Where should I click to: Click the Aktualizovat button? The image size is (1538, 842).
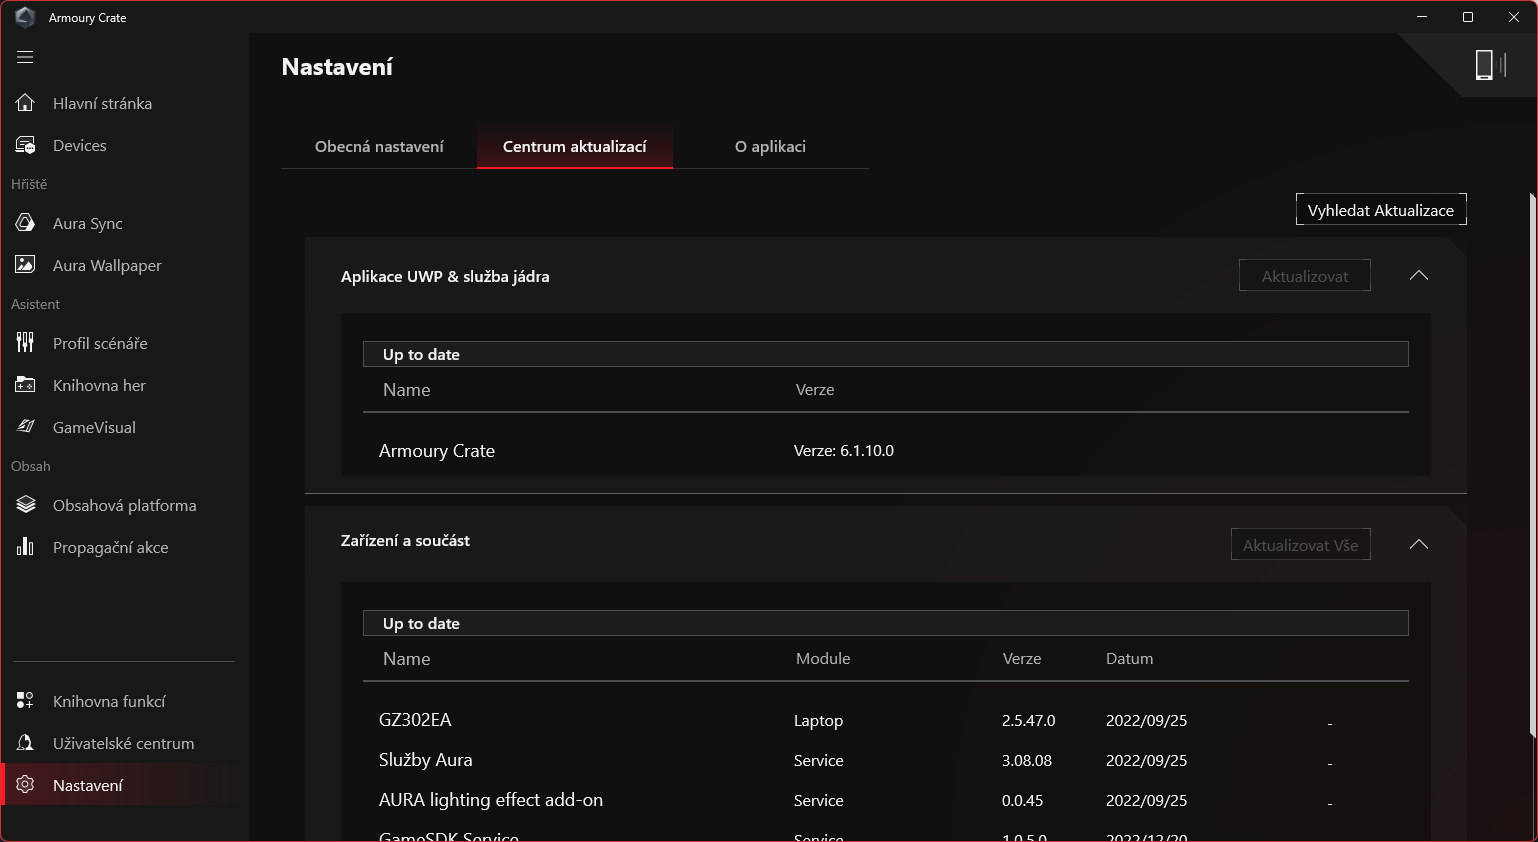(x=1305, y=276)
